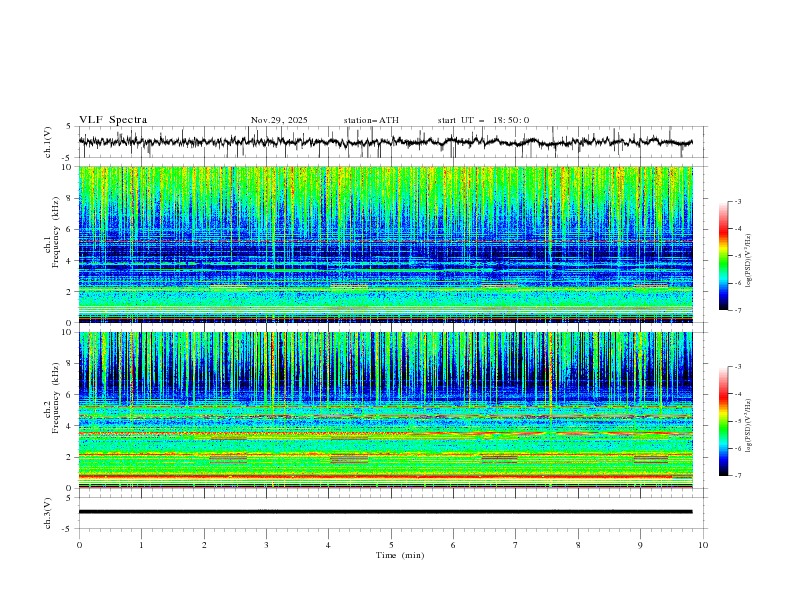Click the time axis tick label '9'
Image resolution: width=792 pixels, height=612 pixels.
pos(640,545)
